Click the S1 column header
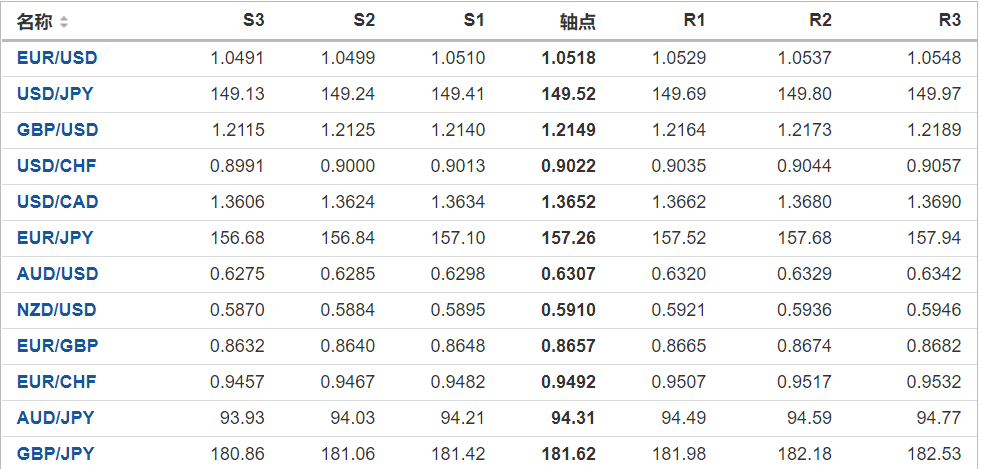The width and height of the screenshot is (981, 469). [x=474, y=21]
